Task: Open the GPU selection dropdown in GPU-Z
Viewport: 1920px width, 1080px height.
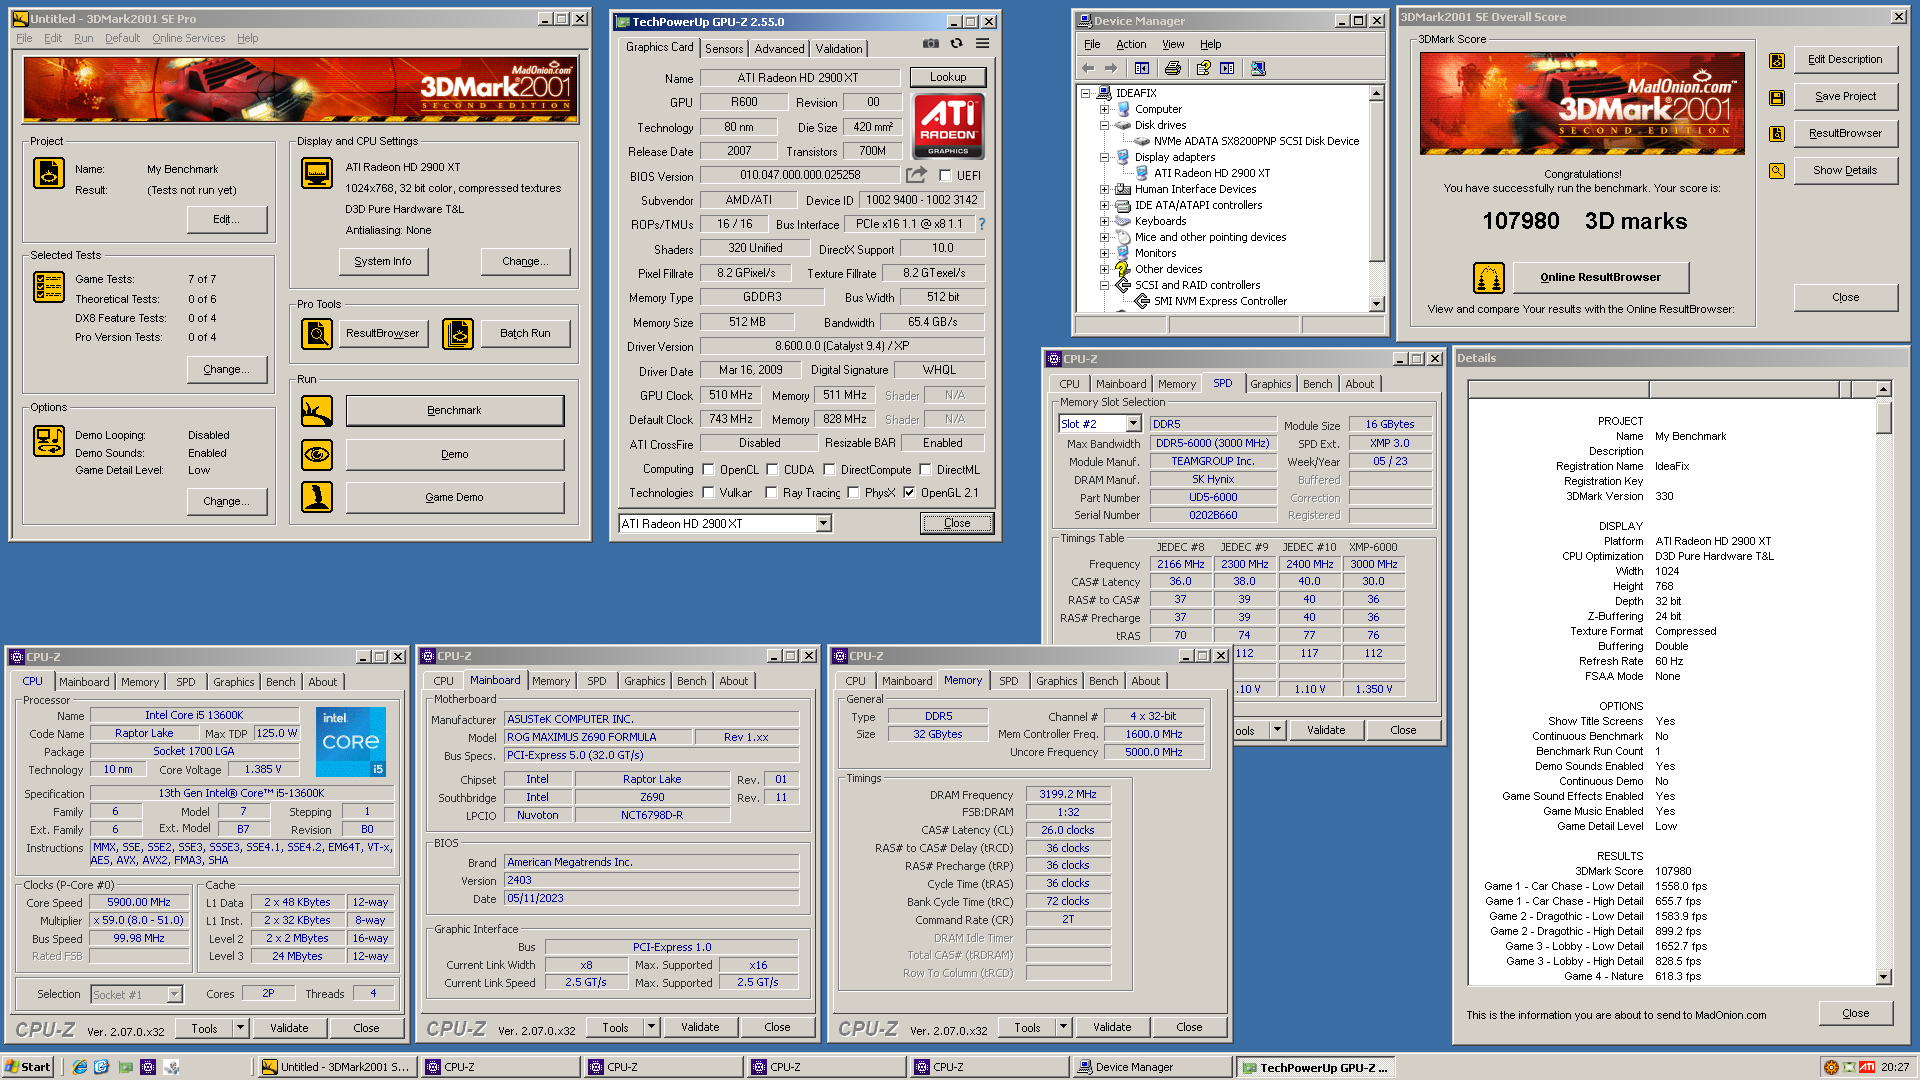Action: click(823, 524)
